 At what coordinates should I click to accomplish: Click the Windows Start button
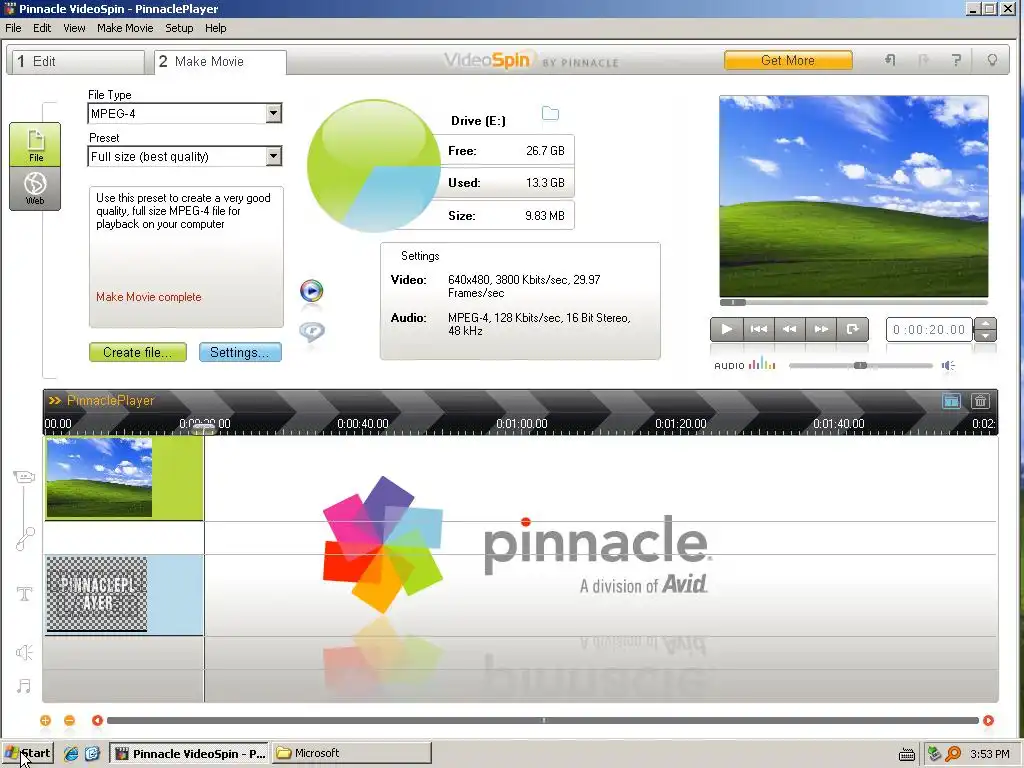(27, 753)
